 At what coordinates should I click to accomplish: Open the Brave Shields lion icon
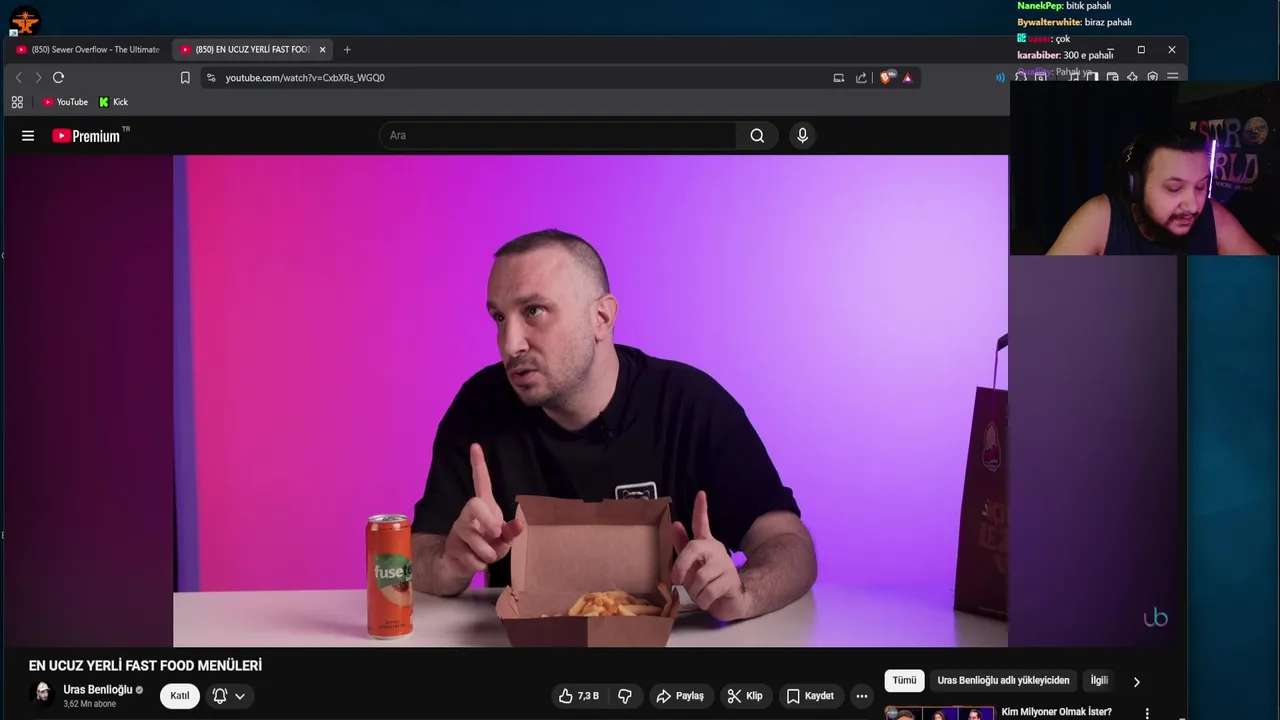[x=887, y=78]
